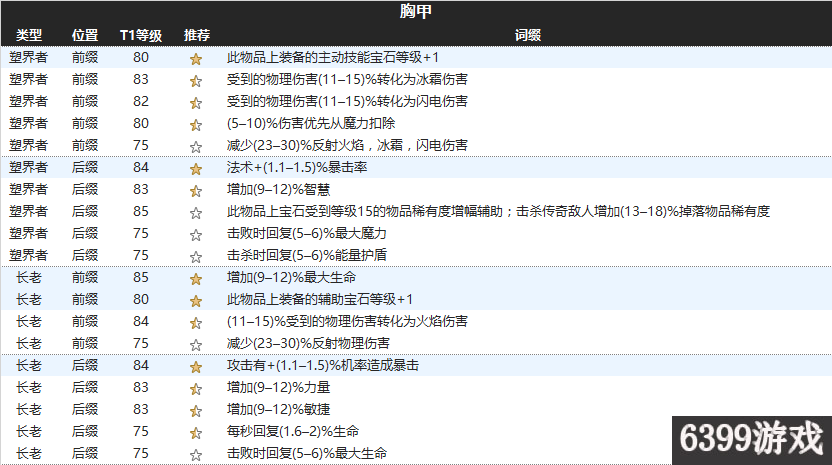832x465 pixels.
Task: Click star in 攻击机率造成暴击 row
Action: pos(196,367)
